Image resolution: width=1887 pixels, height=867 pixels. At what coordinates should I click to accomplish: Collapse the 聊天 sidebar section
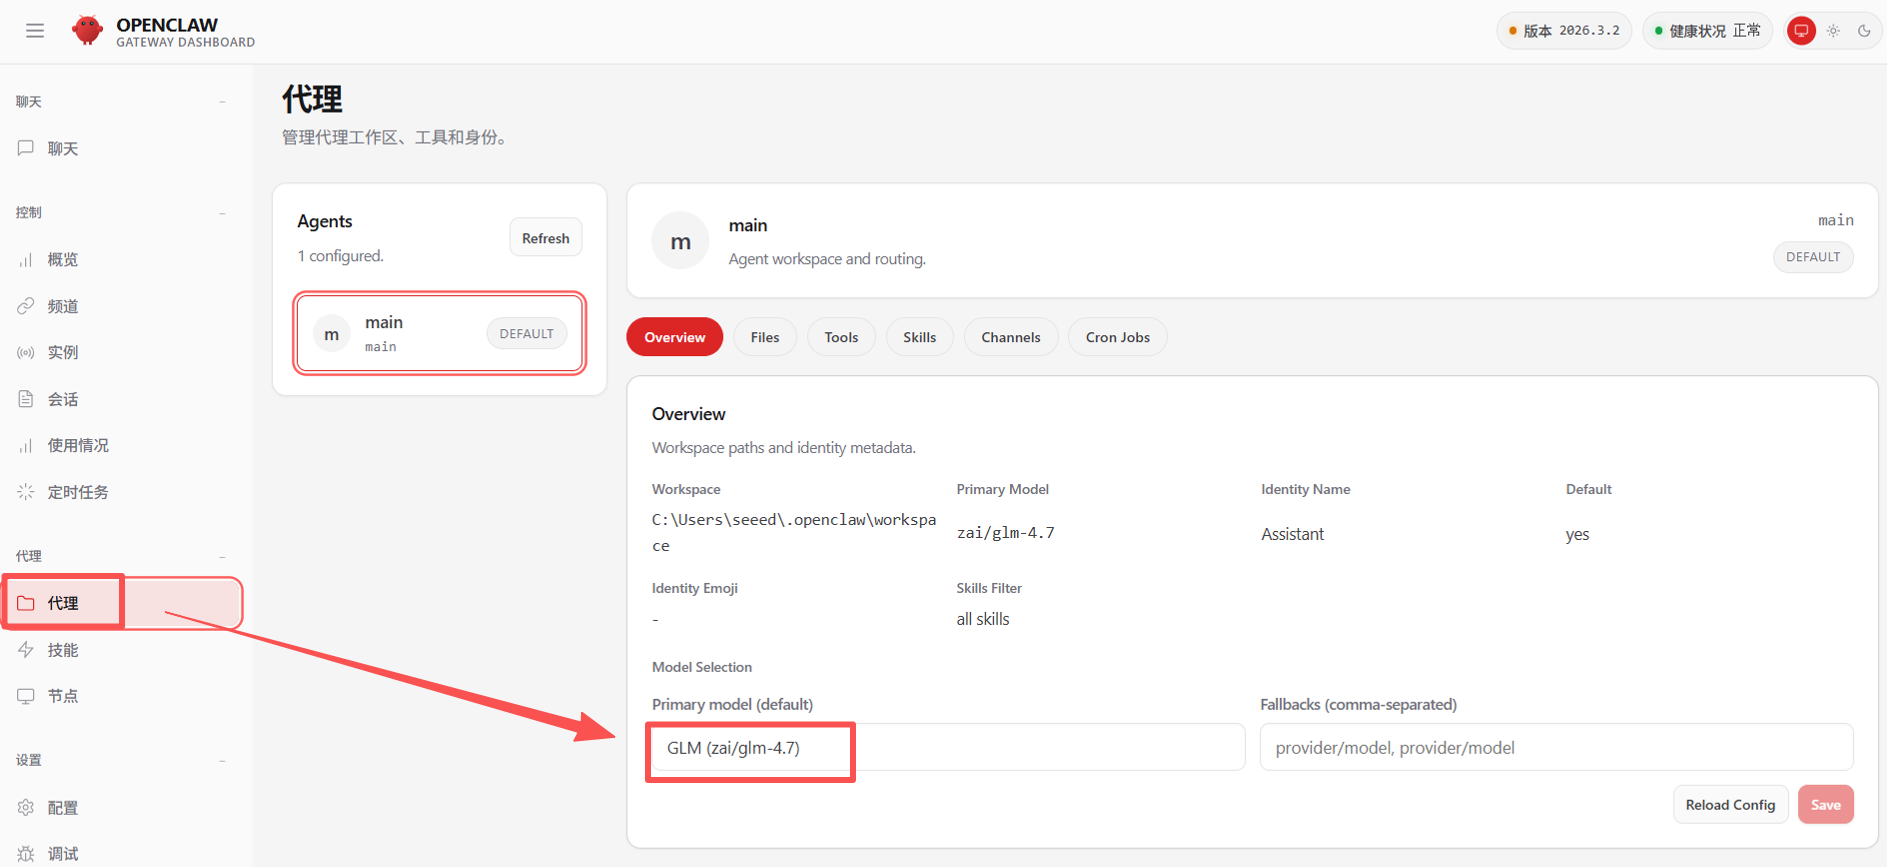[222, 102]
